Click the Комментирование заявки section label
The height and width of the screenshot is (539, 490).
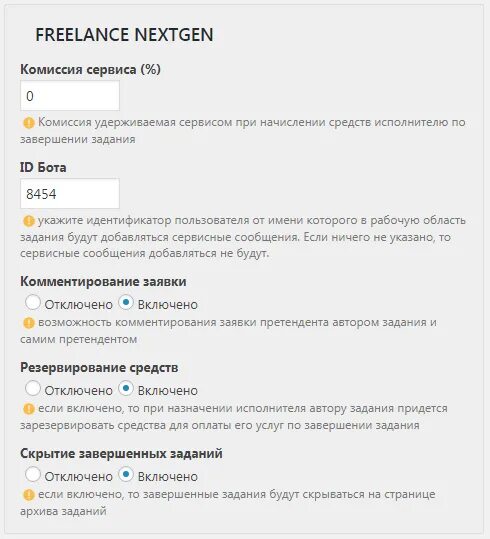pyautogui.click(x=103, y=282)
